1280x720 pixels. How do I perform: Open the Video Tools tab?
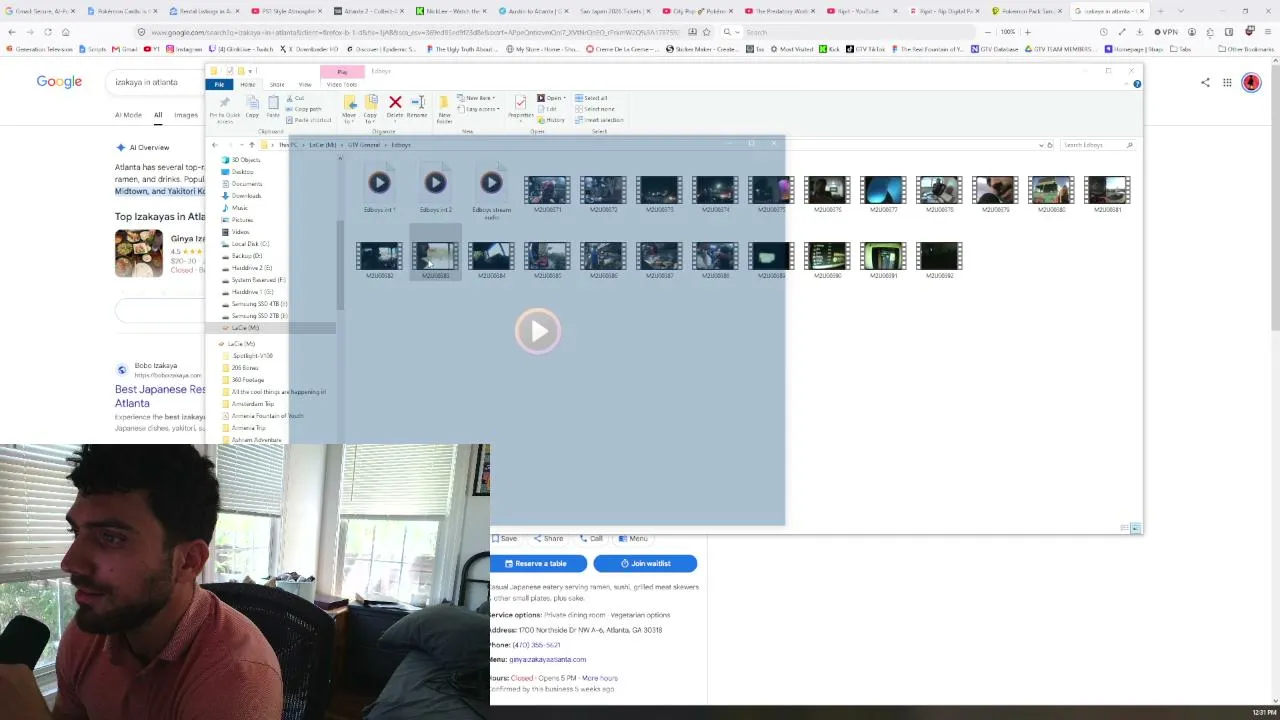(342, 84)
